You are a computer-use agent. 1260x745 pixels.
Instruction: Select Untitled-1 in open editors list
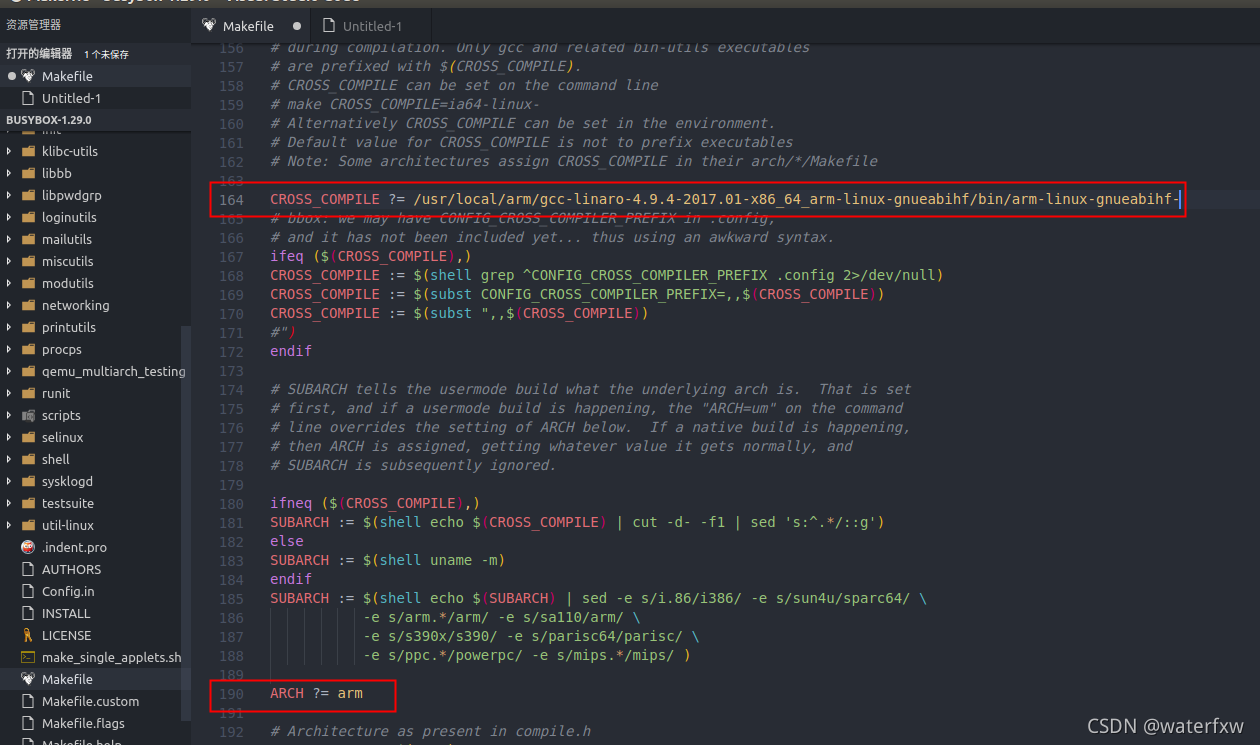coord(95,98)
